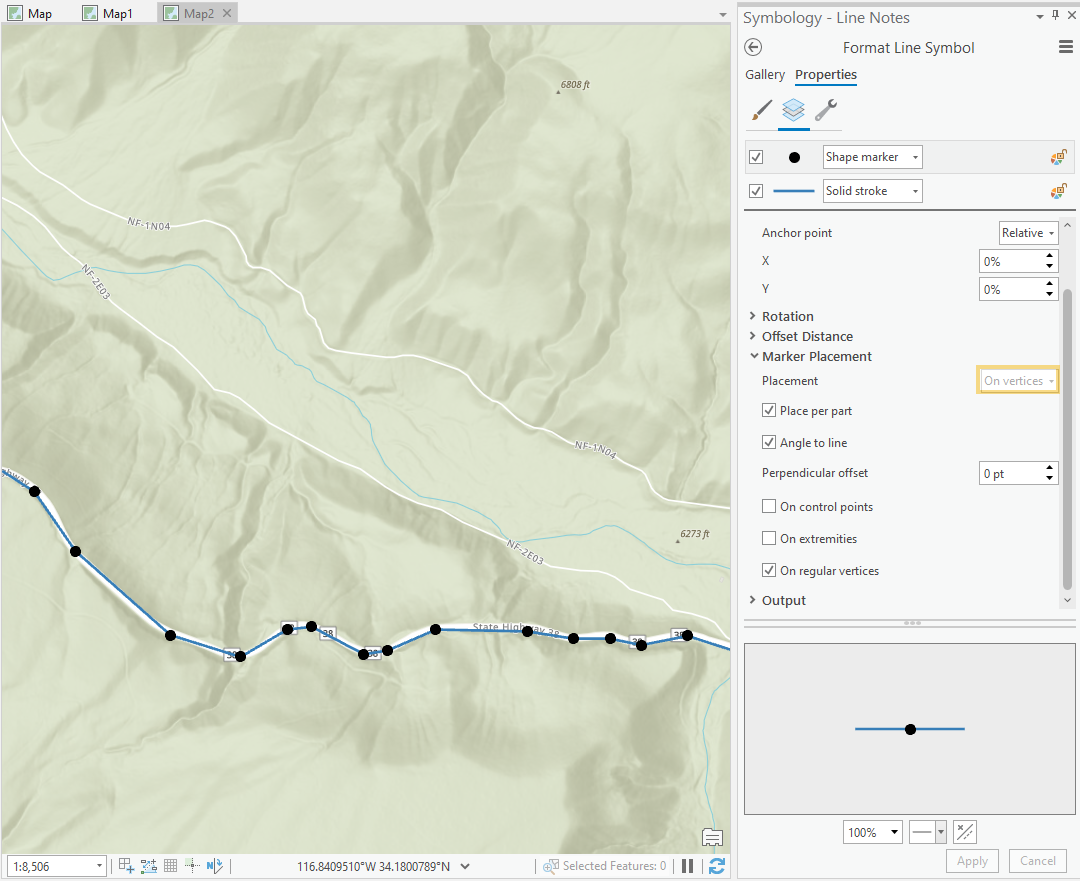Click the color lock icon beside Shape marker
This screenshot has height=881, width=1080.
pyautogui.click(x=1058, y=156)
